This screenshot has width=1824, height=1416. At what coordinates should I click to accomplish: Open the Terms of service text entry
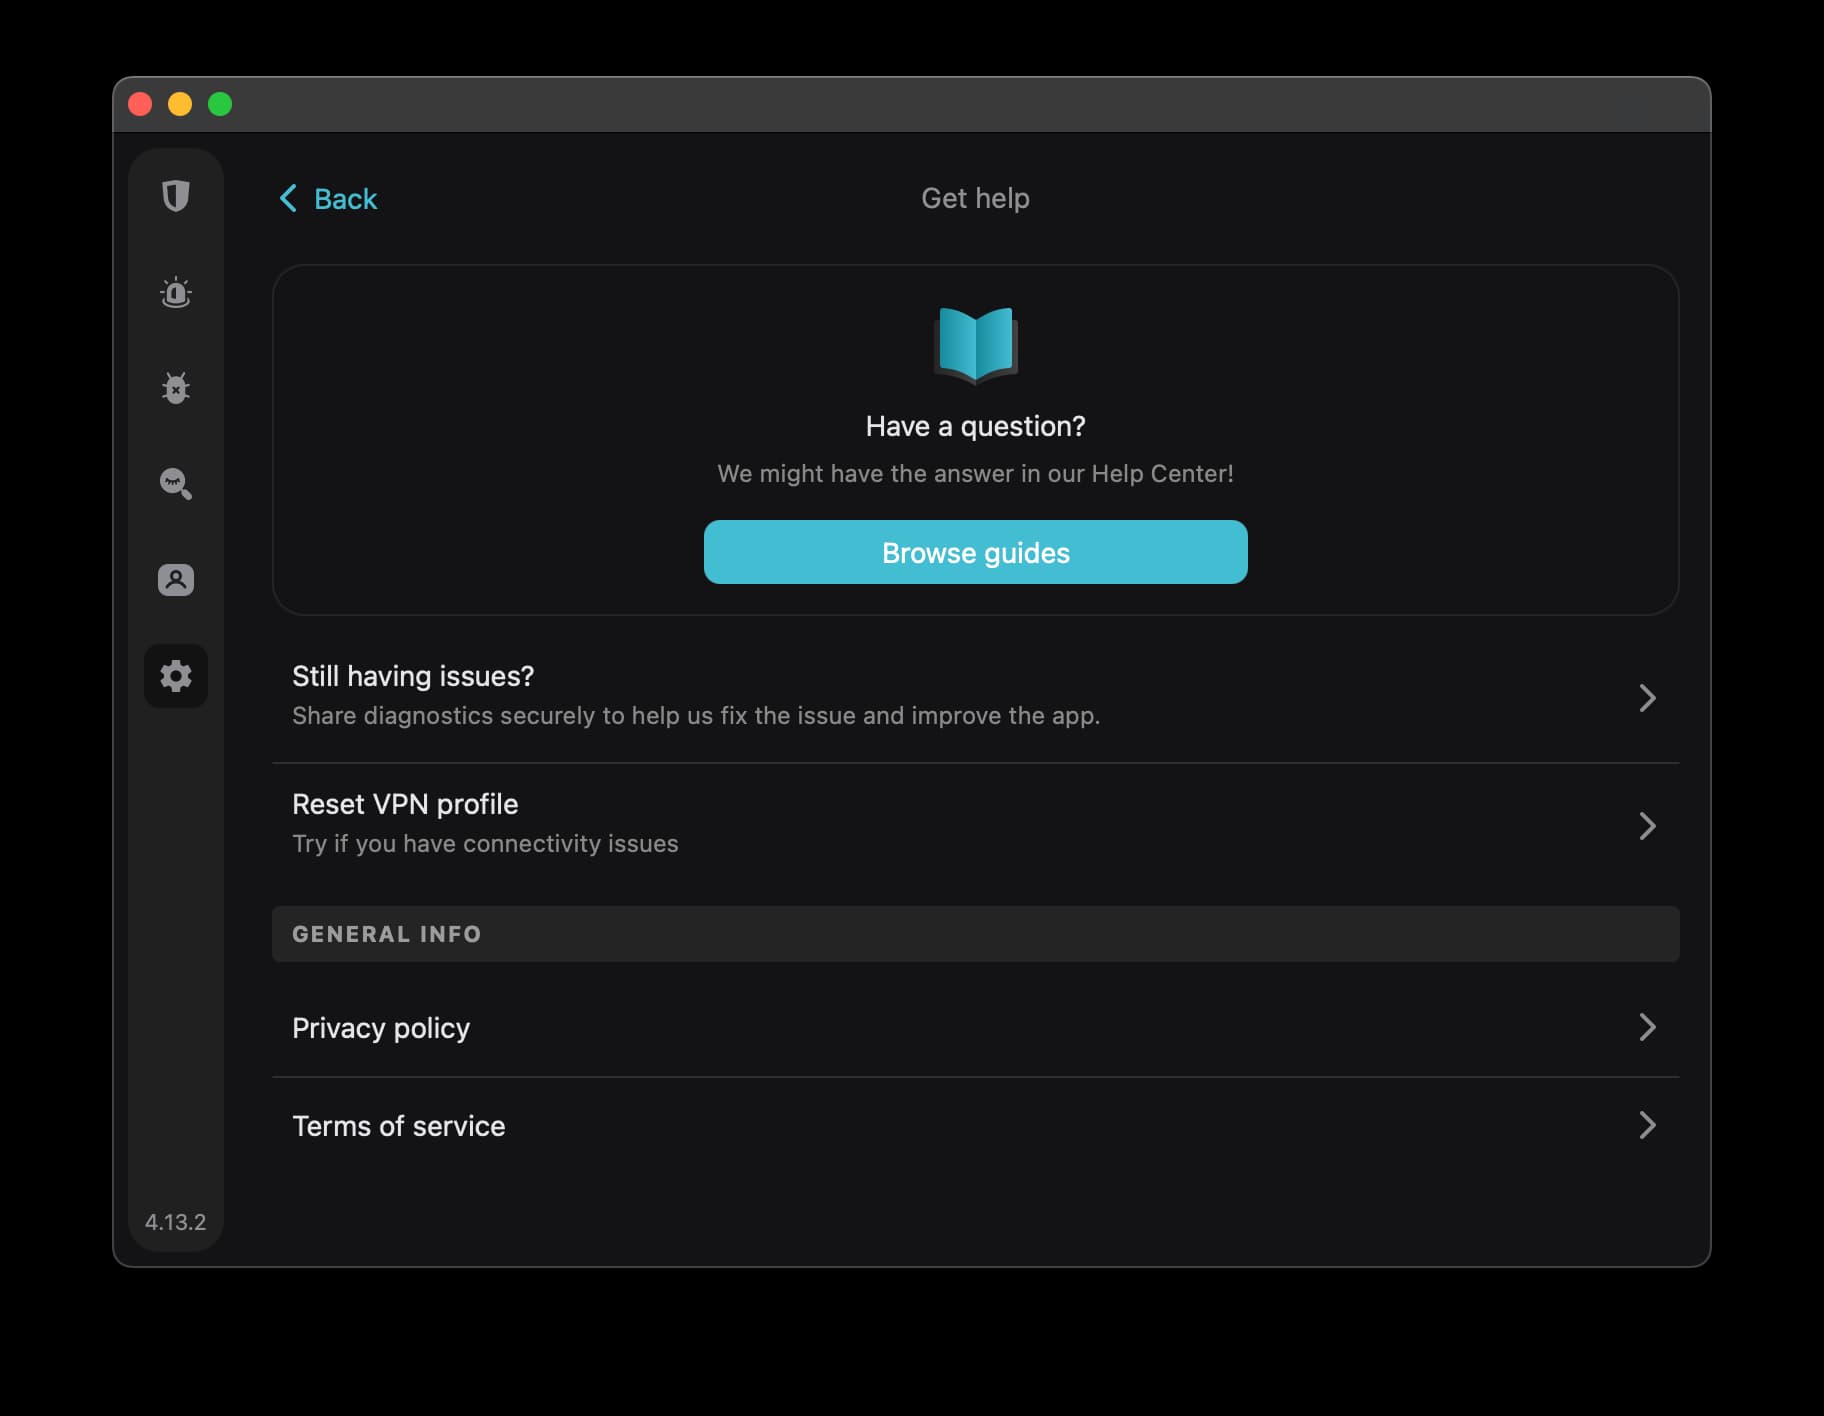click(399, 1126)
